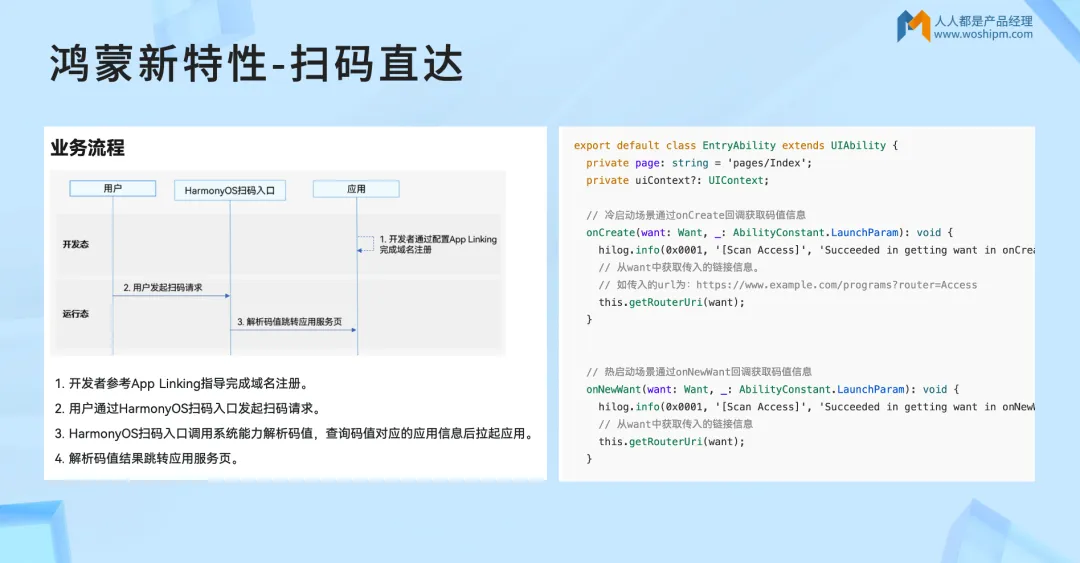Click this.getRouterUri(want) inside onNewWant
This screenshot has height=563, width=1080.
[x=672, y=441]
